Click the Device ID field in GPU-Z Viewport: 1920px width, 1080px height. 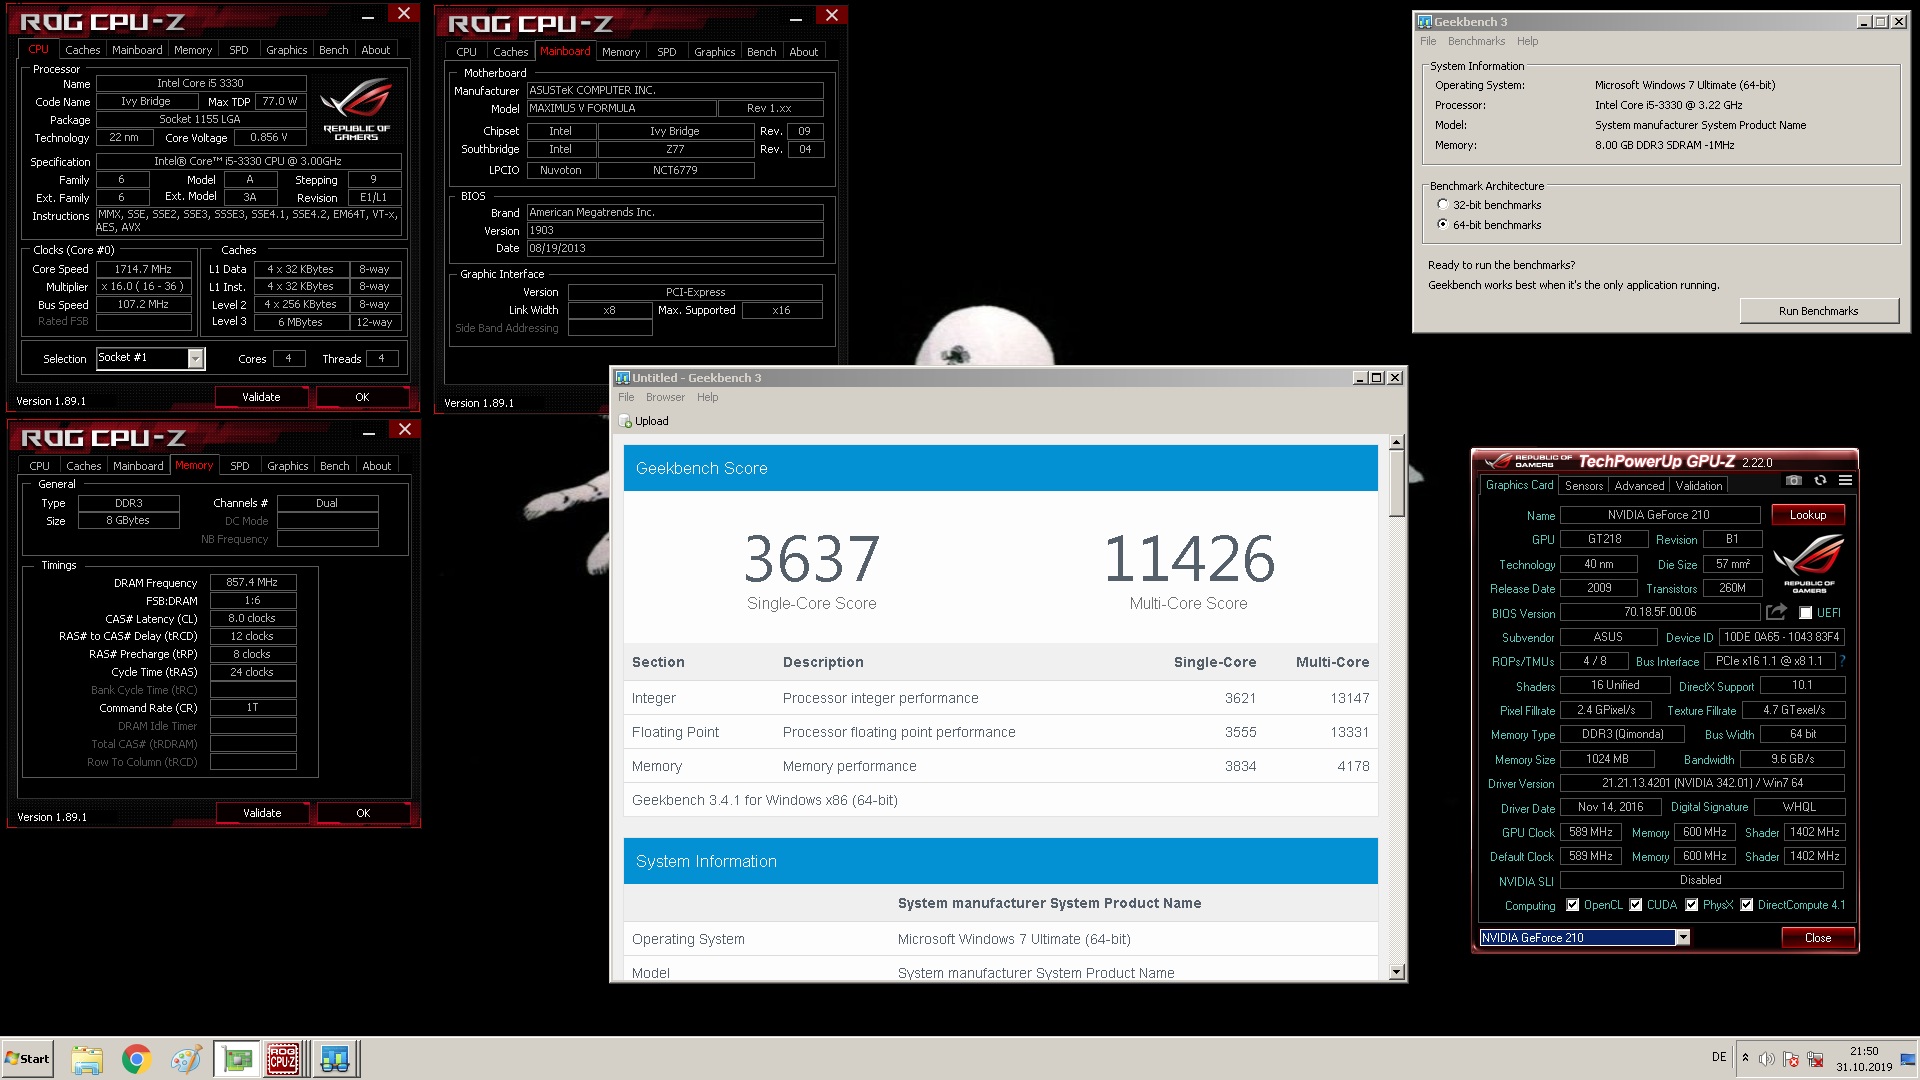tap(1782, 637)
